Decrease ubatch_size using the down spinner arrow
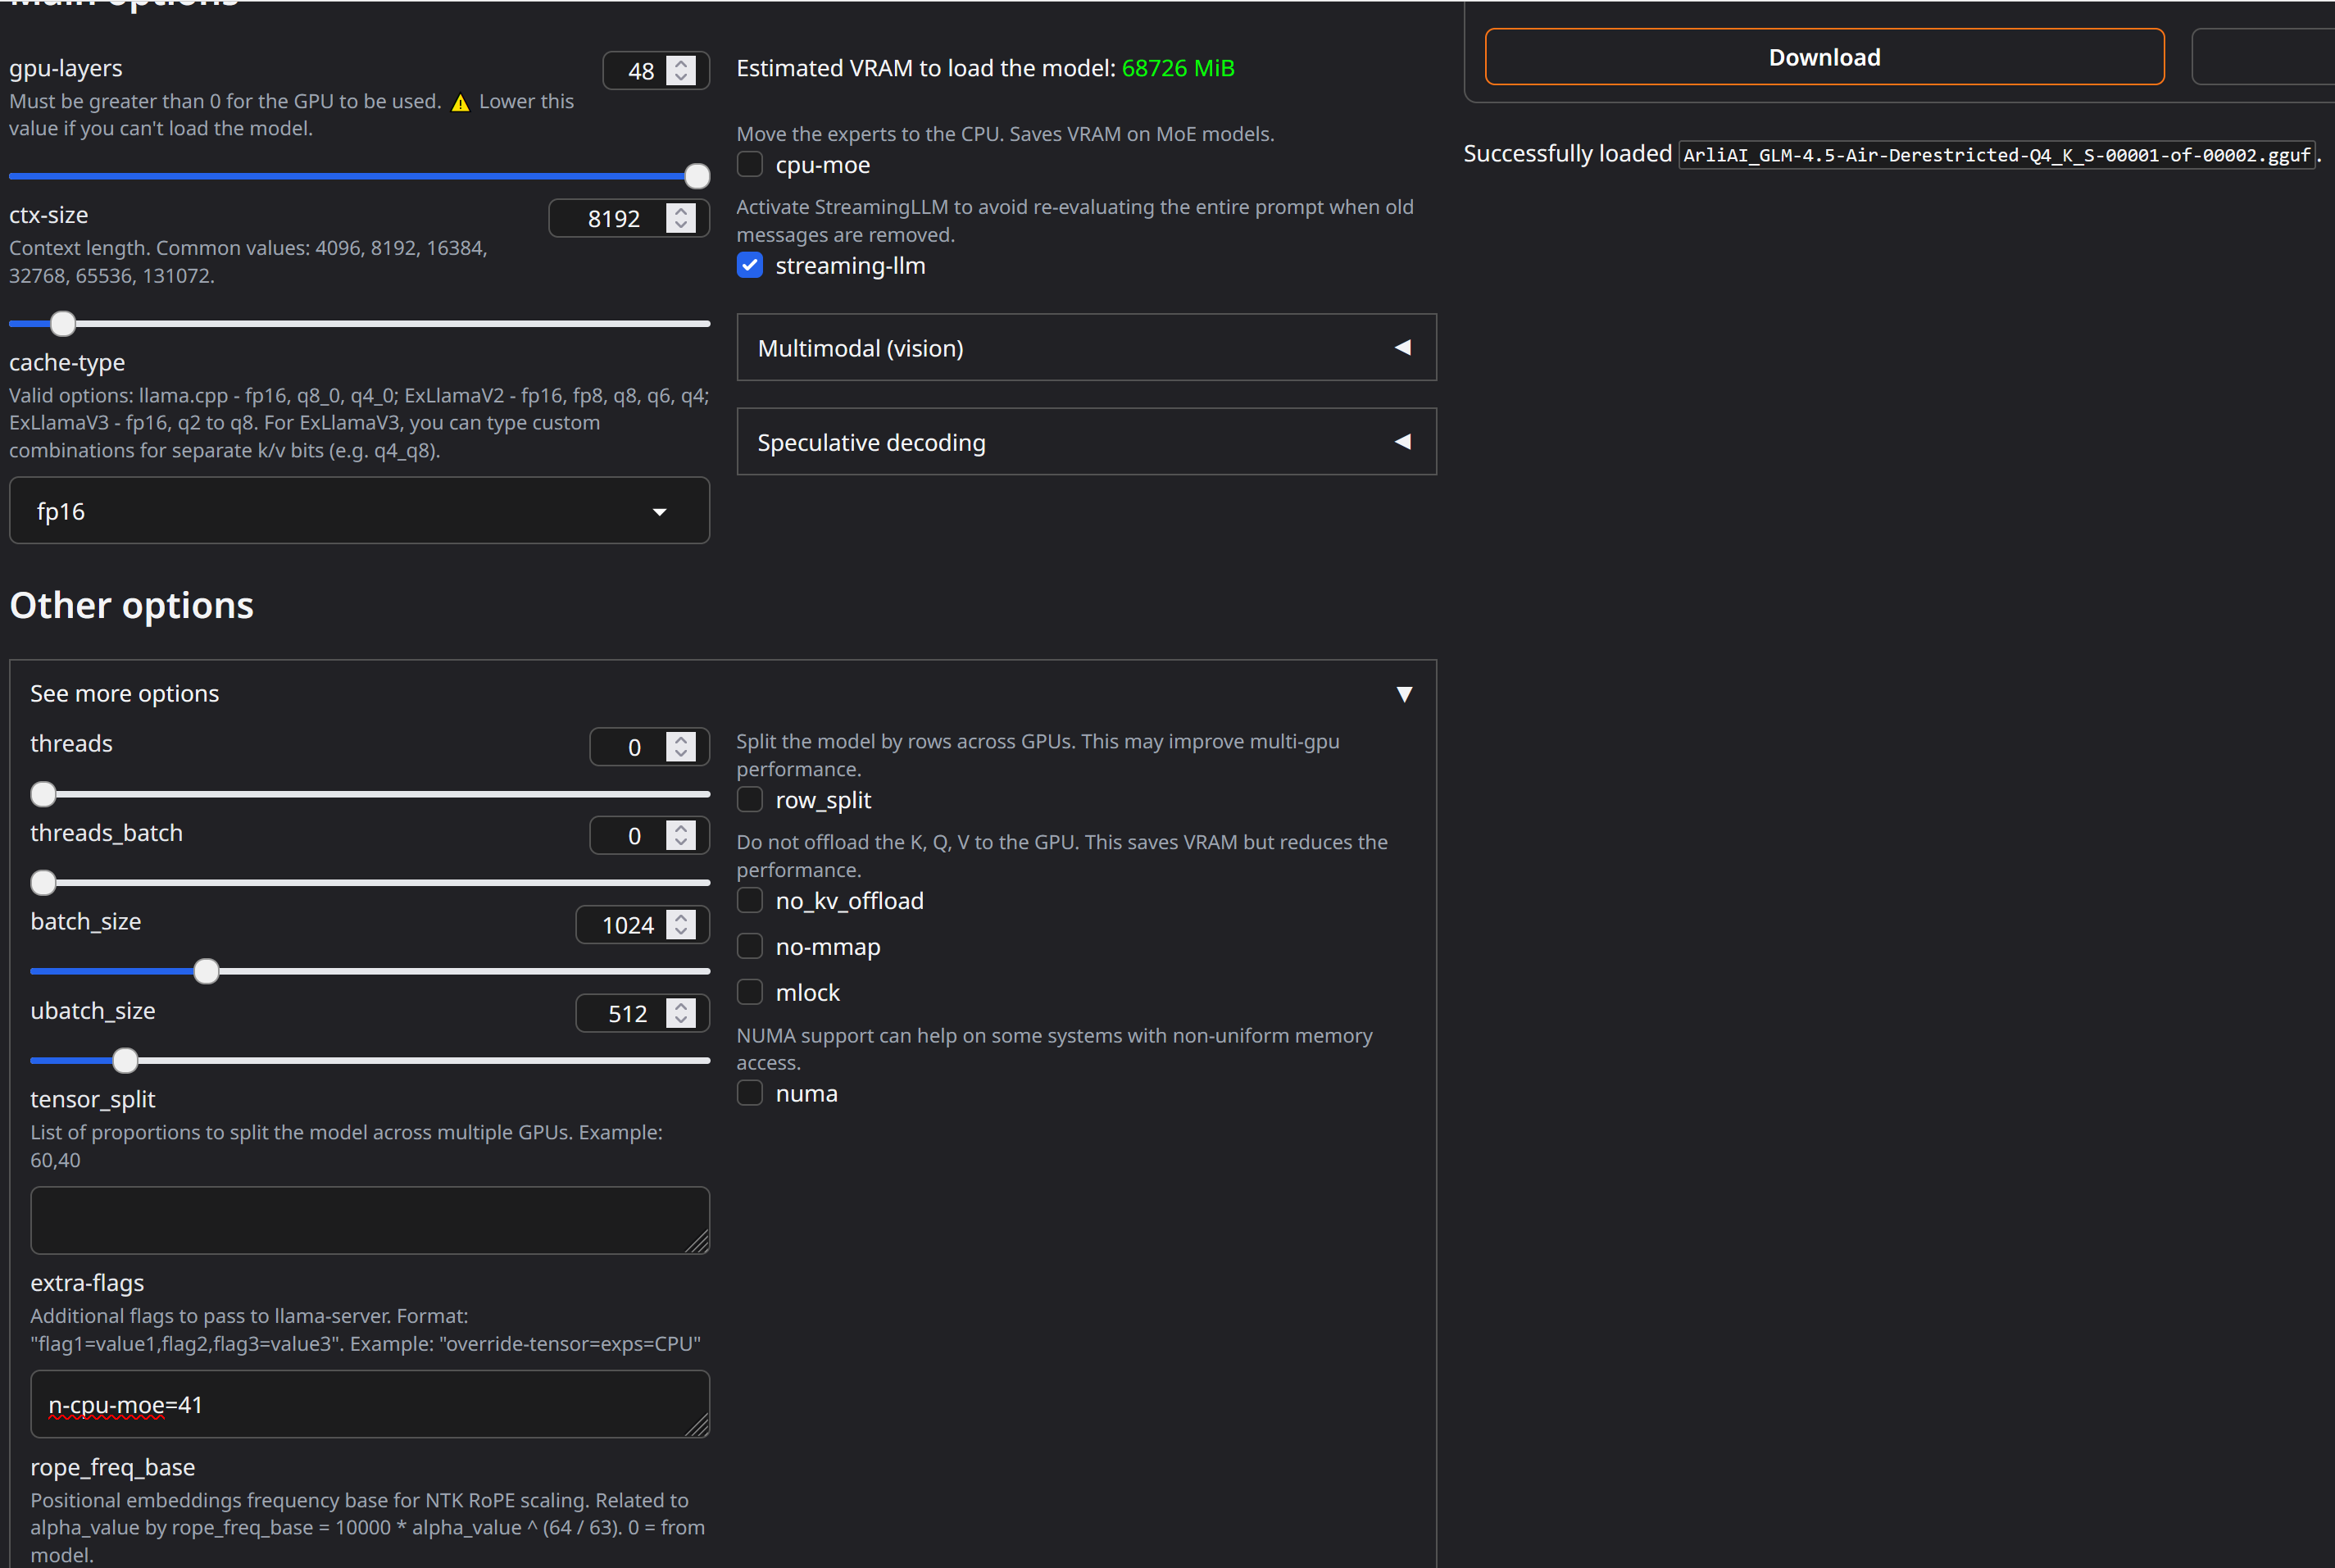Viewport: 2335px width, 1568px height. point(681,1021)
